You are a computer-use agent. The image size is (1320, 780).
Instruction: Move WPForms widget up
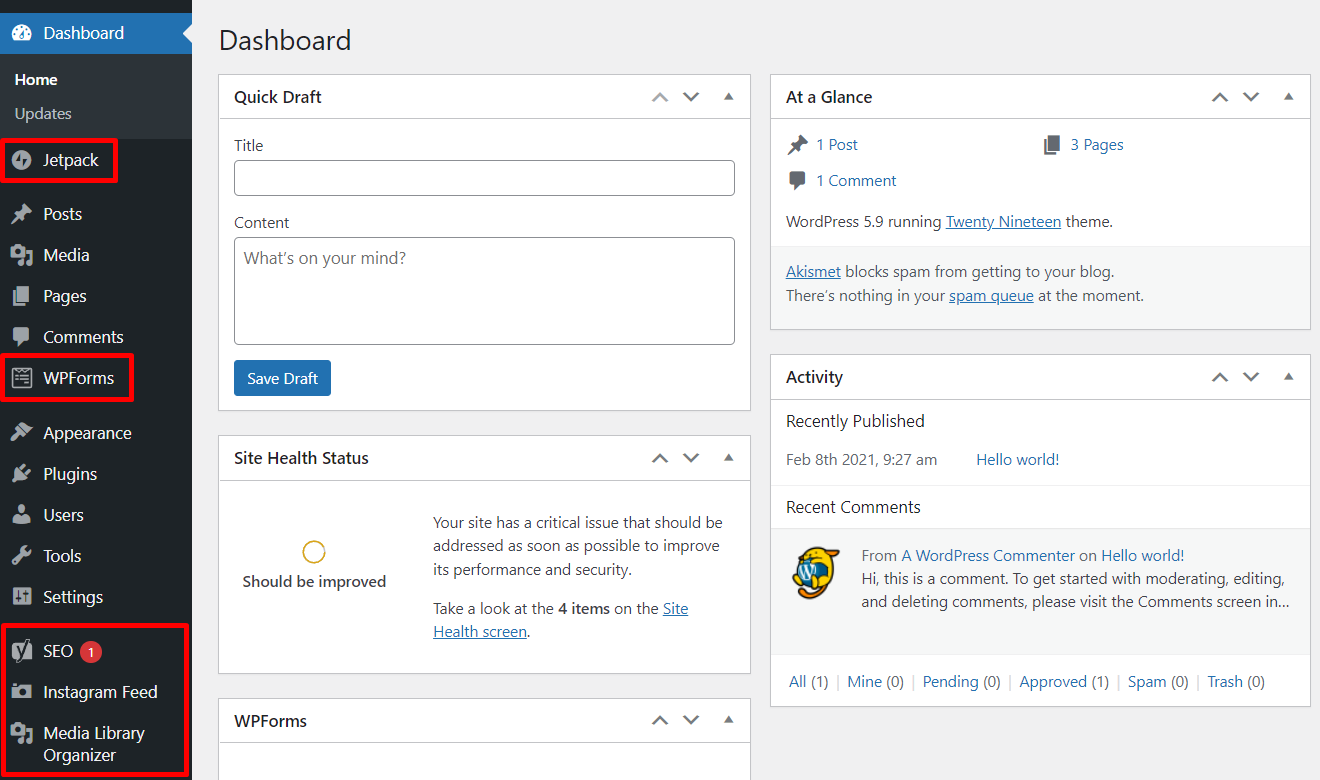click(x=659, y=720)
